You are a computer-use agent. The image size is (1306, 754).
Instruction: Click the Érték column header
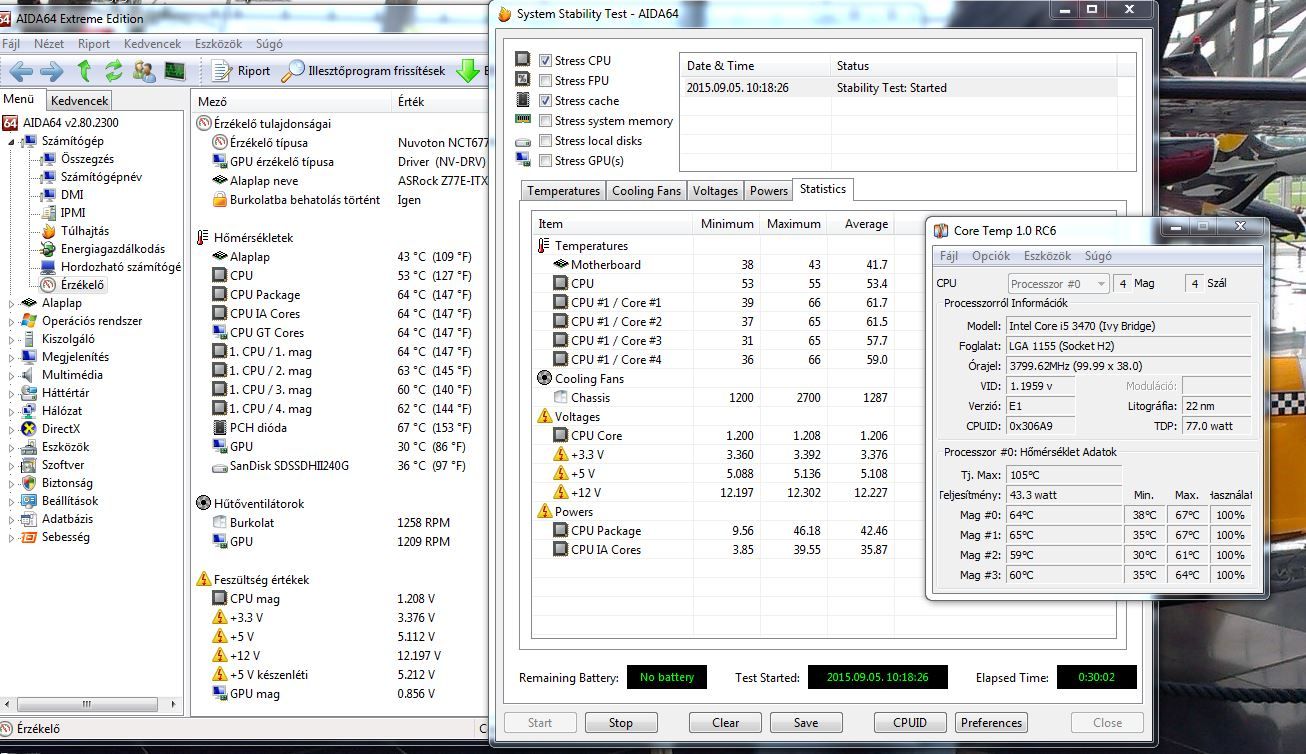(x=440, y=101)
